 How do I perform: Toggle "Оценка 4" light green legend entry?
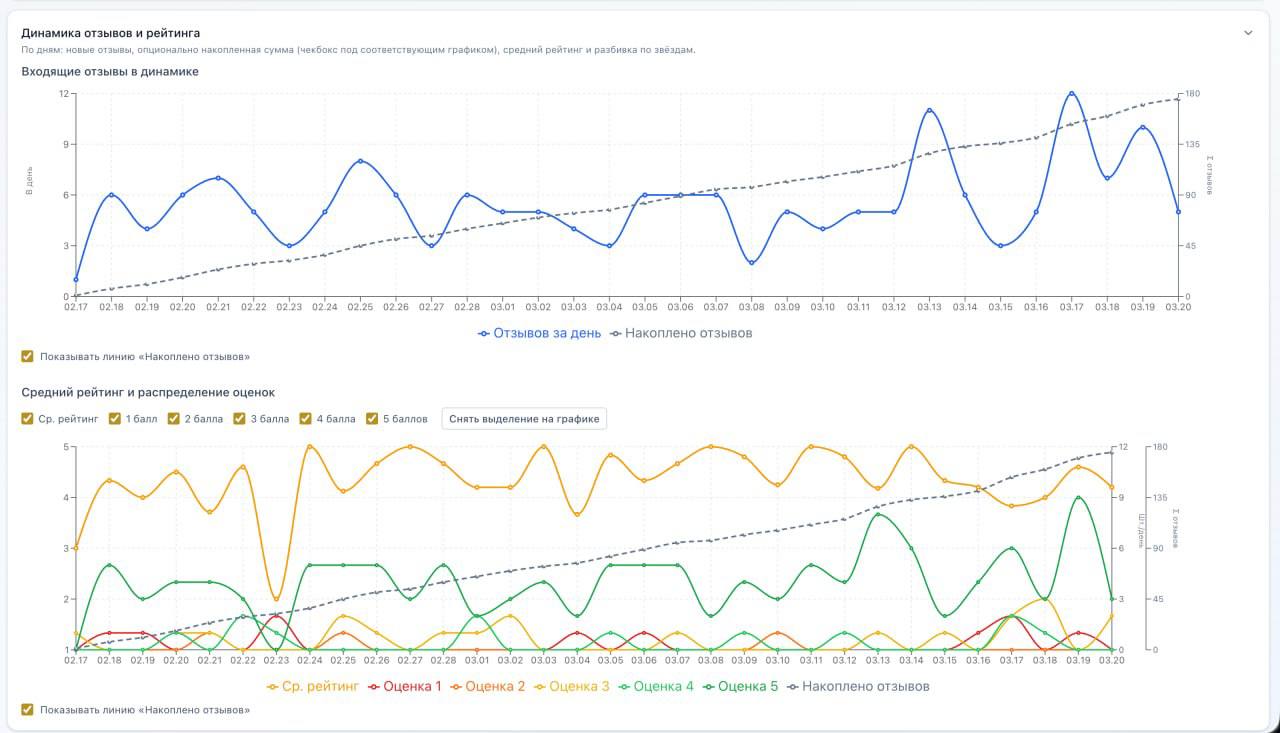coord(658,687)
